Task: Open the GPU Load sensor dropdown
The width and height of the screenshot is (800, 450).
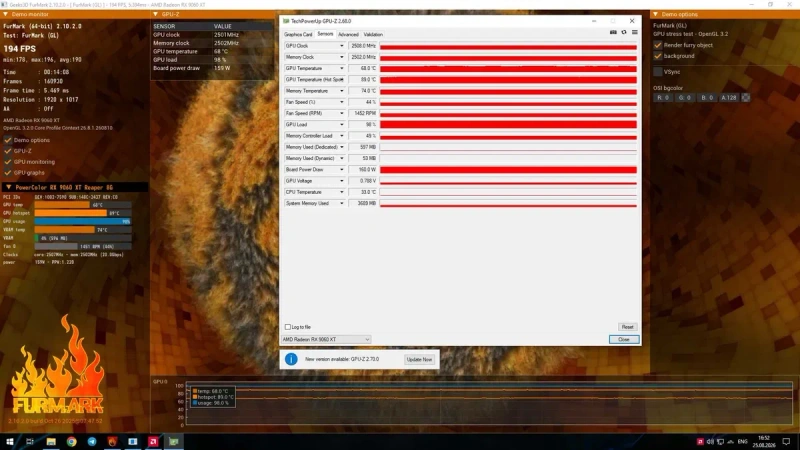Action: (x=341, y=124)
